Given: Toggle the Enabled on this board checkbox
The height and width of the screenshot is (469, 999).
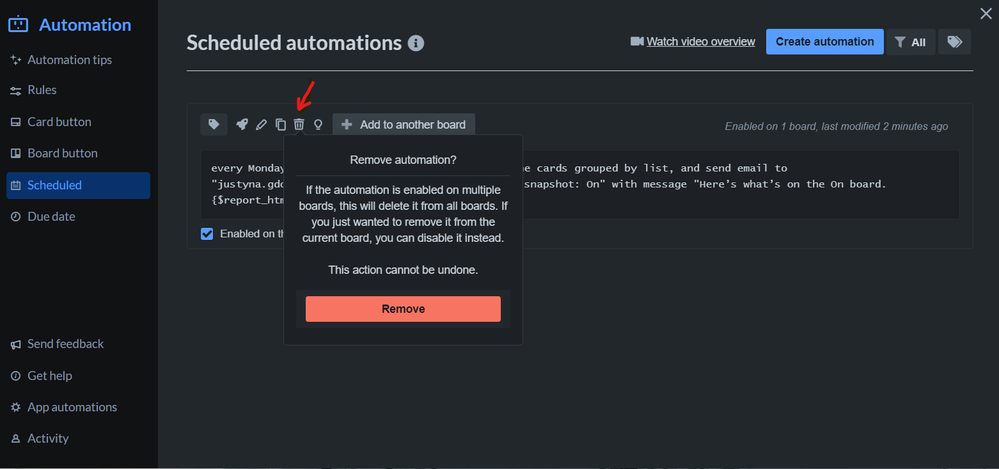Looking at the screenshot, I should tap(207, 234).
